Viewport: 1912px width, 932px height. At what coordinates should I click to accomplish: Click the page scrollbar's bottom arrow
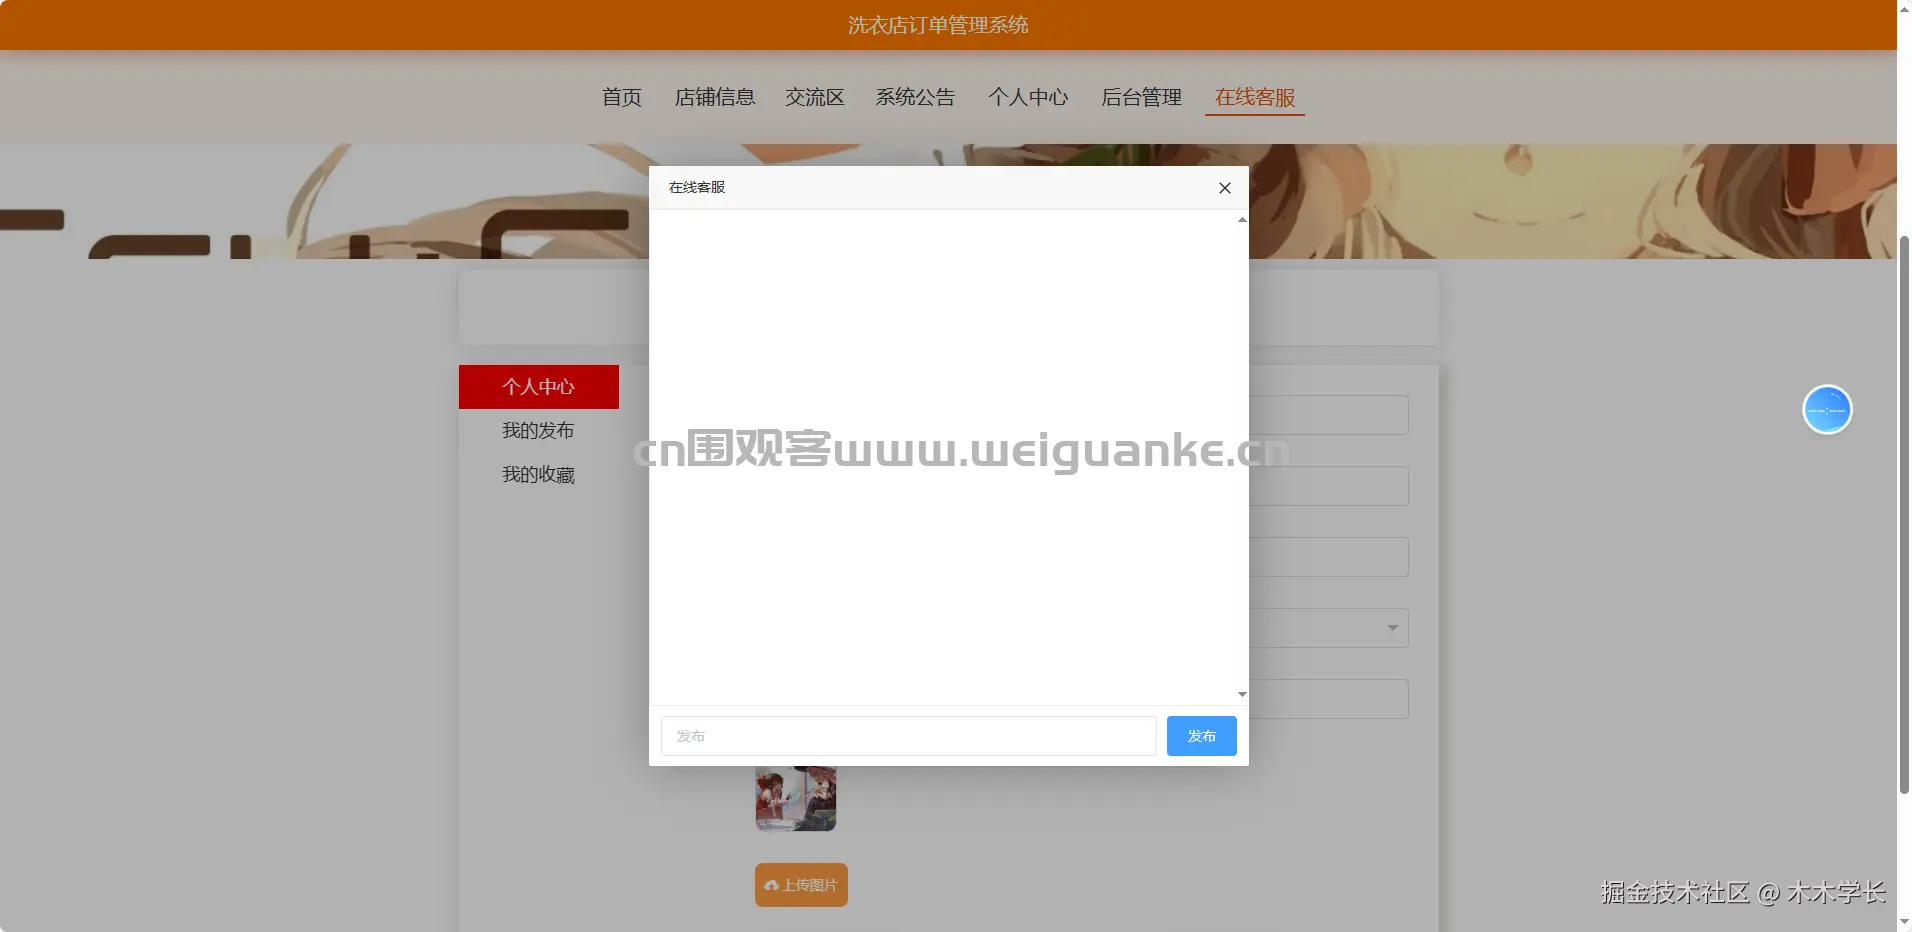pyautogui.click(x=1903, y=921)
